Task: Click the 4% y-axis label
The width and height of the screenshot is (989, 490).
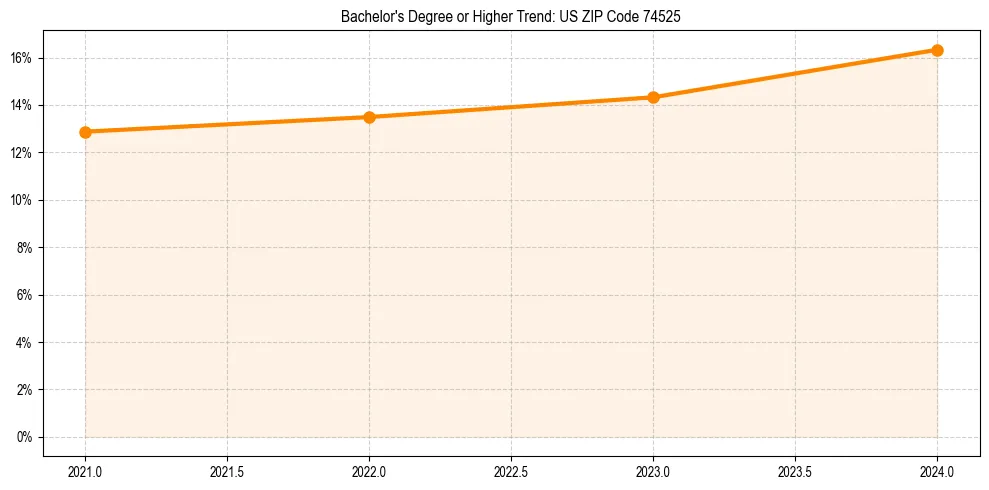Action: click(23, 342)
